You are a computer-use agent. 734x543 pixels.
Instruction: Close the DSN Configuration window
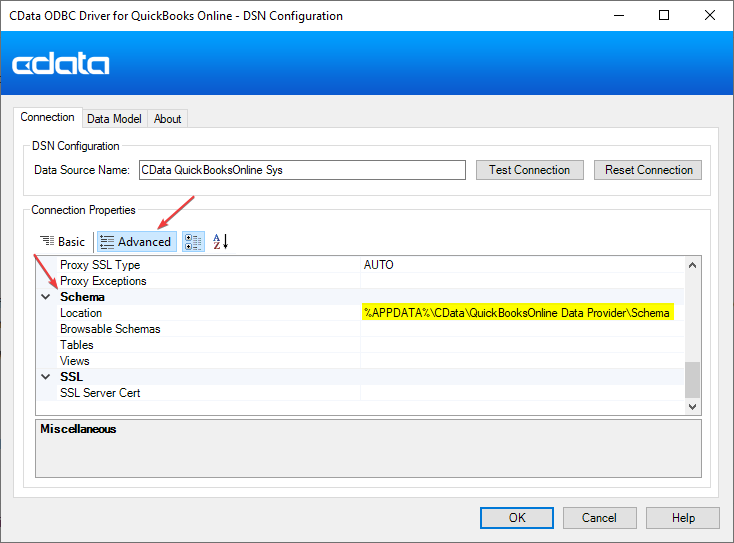click(x=710, y=15)
